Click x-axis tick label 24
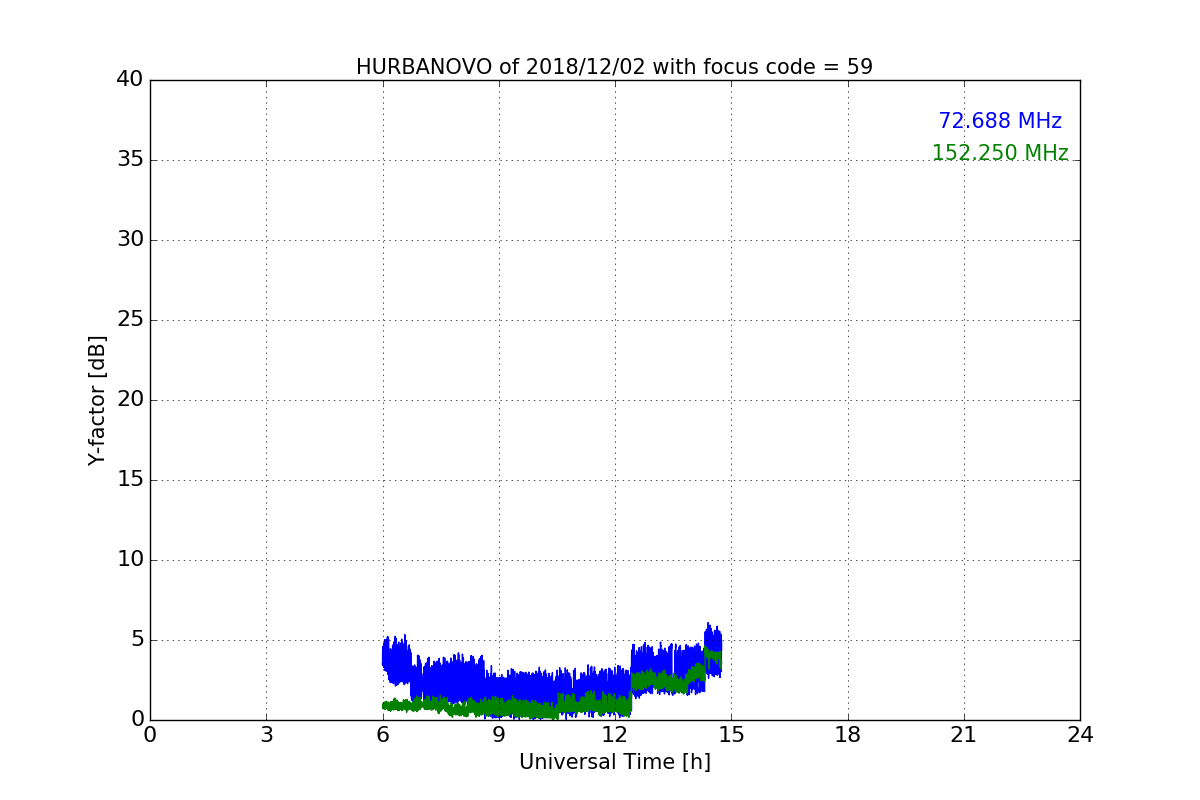 [1080, 735]
